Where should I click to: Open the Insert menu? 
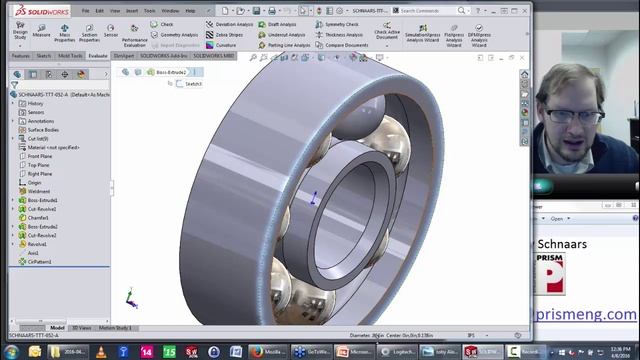click(x=132, y=11)
